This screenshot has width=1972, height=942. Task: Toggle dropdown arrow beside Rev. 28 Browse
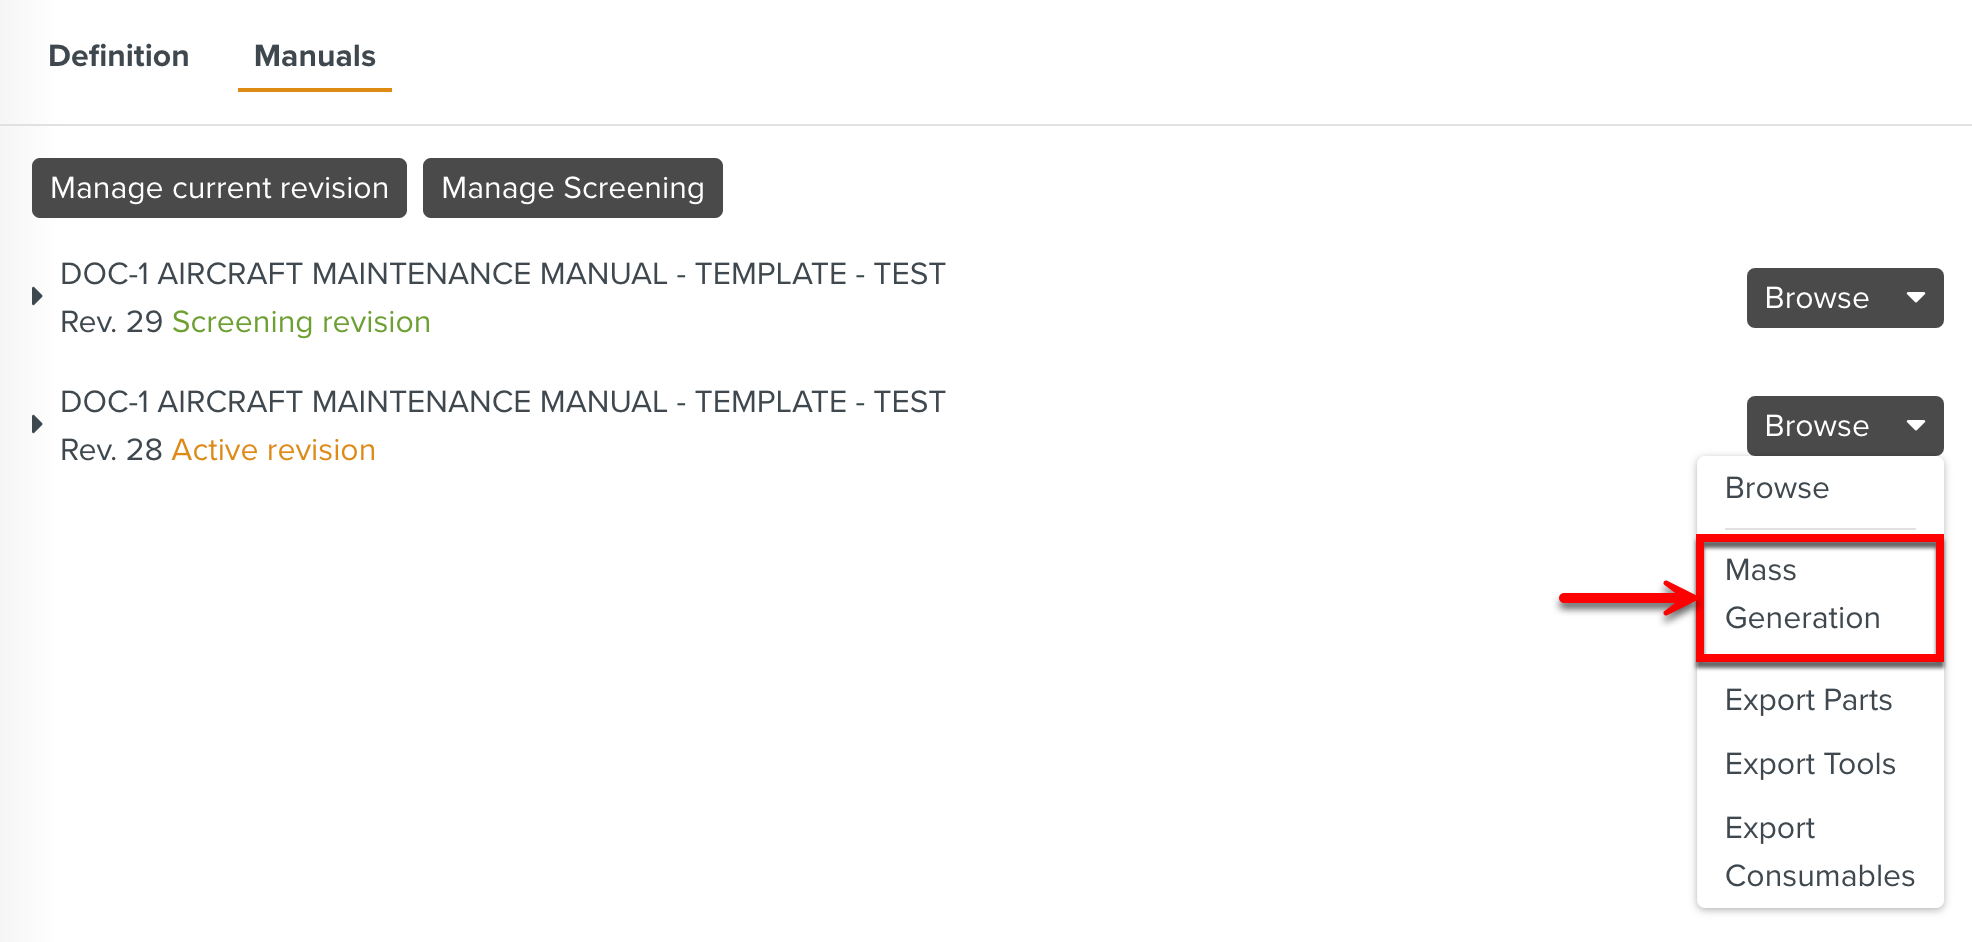[1915, 426]
